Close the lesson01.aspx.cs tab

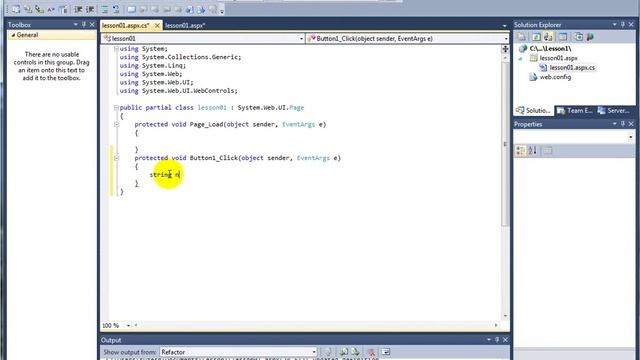157,25
